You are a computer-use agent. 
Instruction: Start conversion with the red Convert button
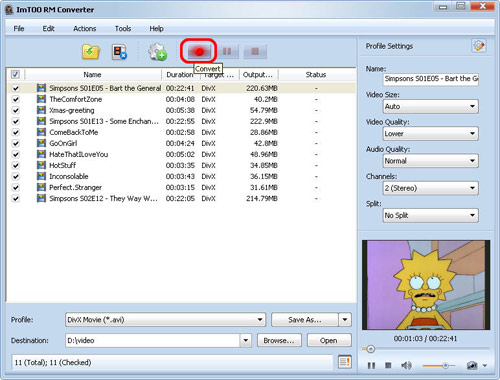pyautogui.click(x=199, y=52)
